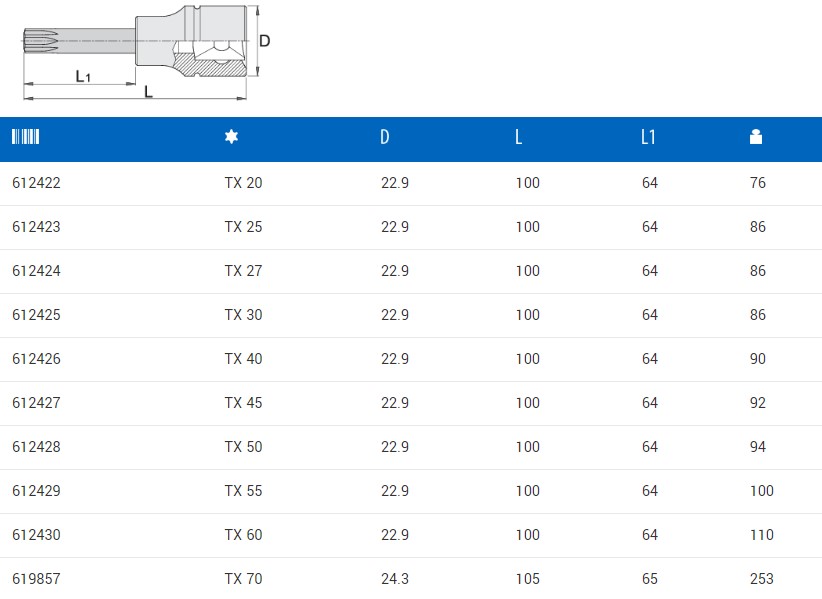Click the TX 70 profile cell
Screen dimensions: 822x599
click(243, 579)
